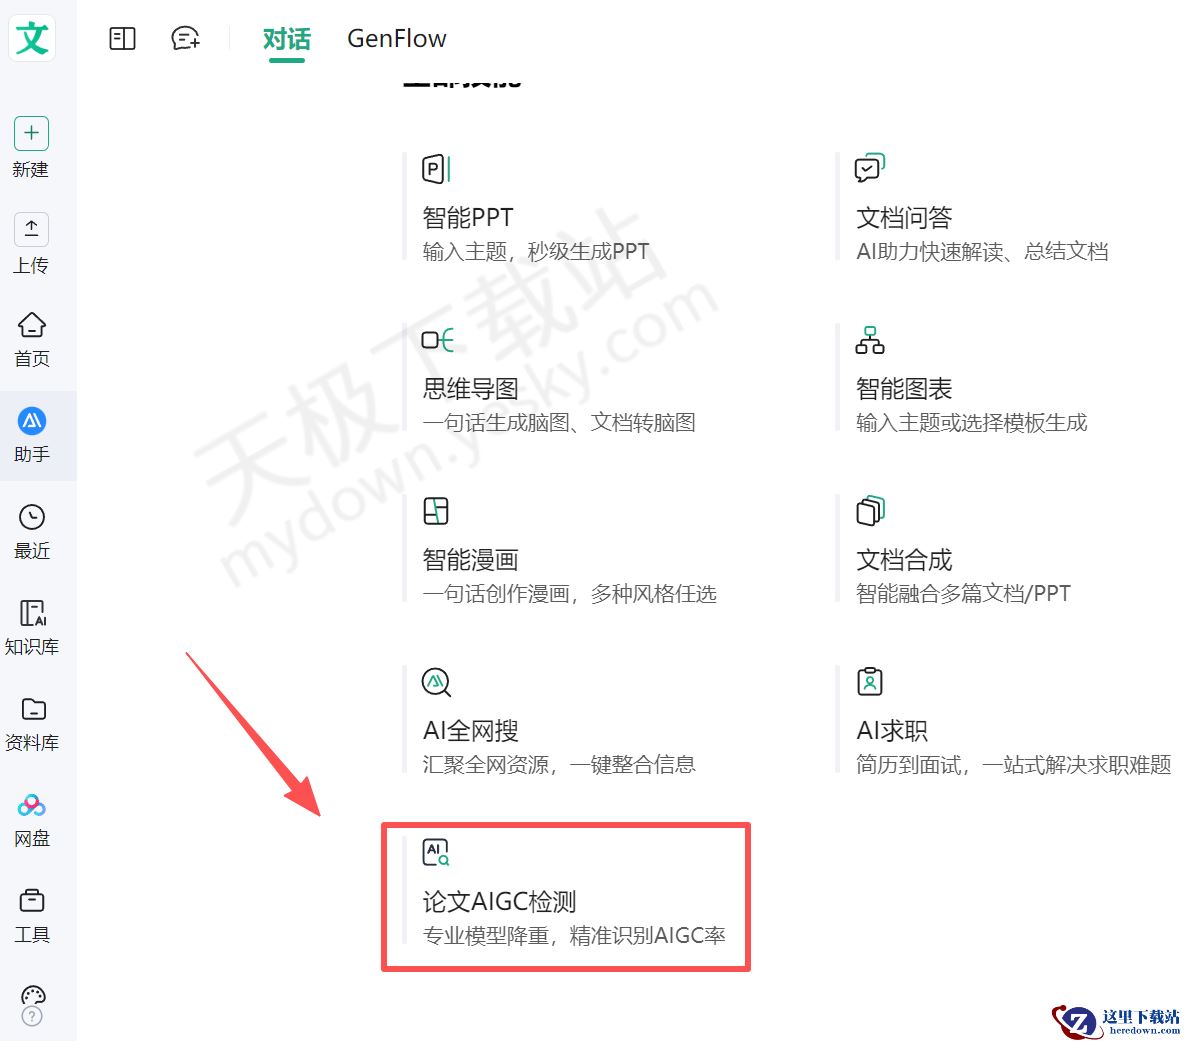Select the AI求职 job hunting icon

869,681
